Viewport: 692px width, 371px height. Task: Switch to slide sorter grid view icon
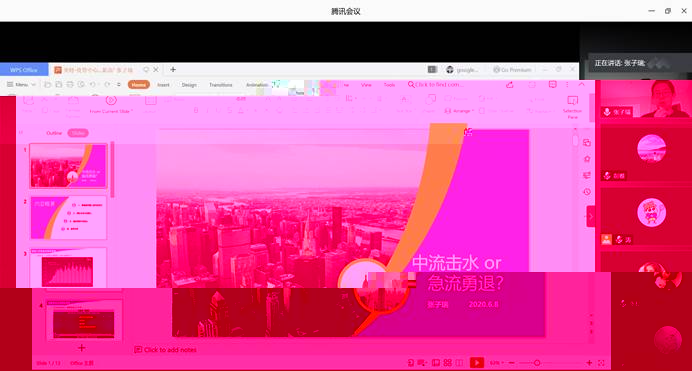(448, 363)
